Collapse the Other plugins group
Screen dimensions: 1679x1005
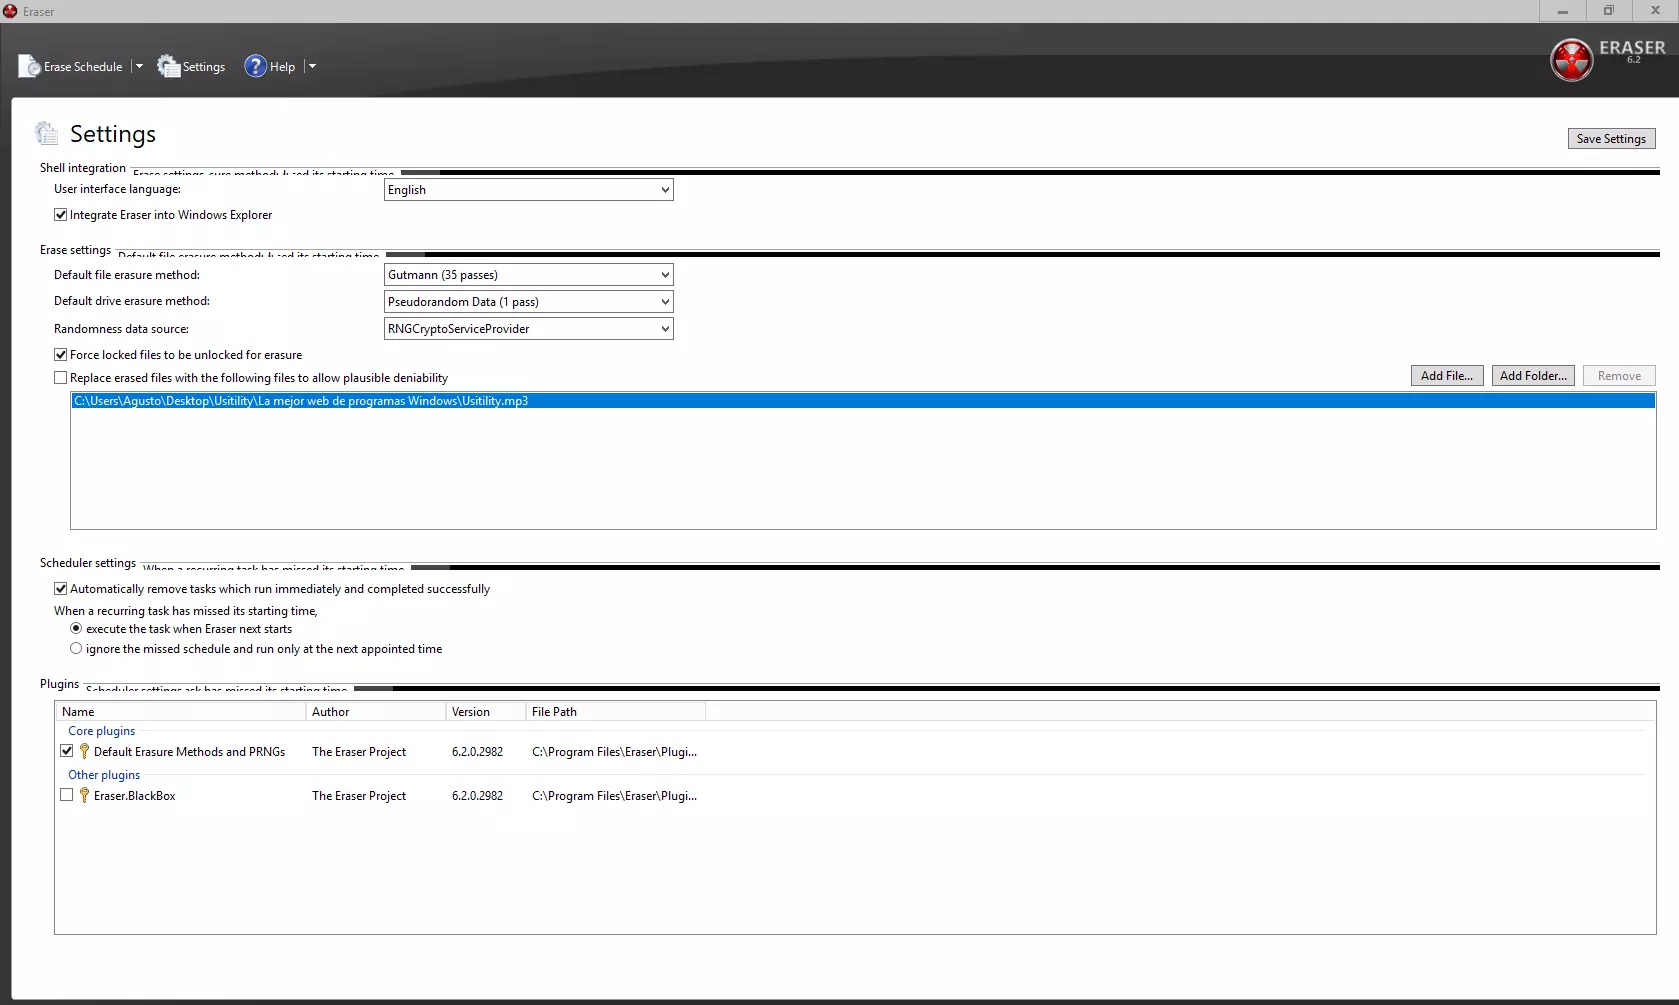tap(104, 775)
